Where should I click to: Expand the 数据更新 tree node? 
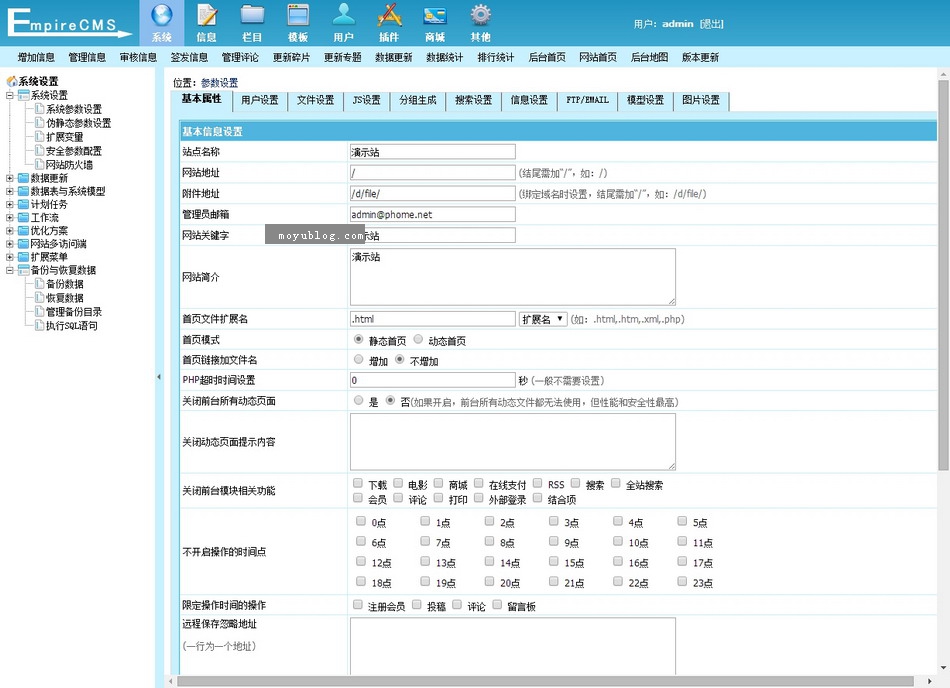click(10, 178)
